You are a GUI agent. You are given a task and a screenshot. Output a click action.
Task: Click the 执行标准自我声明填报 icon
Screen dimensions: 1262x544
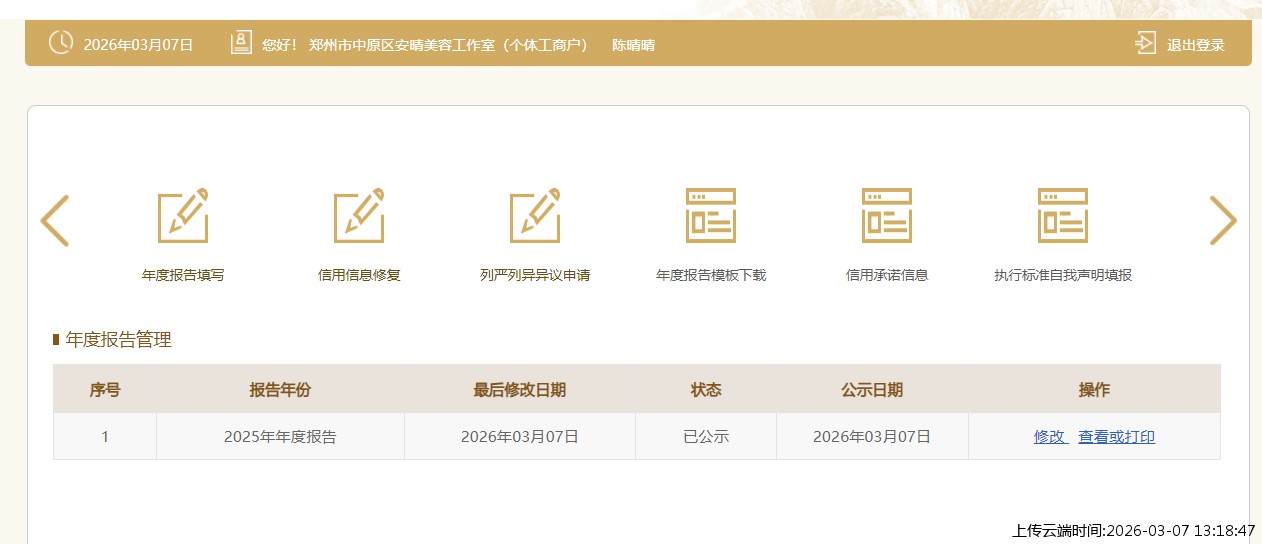tap(1063, 215)
